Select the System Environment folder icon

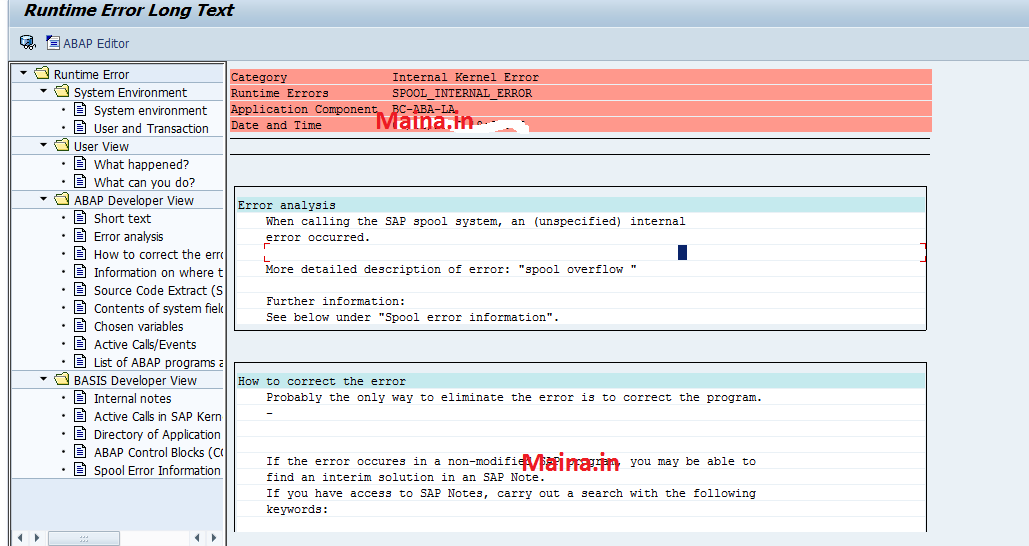pos(62,91)
